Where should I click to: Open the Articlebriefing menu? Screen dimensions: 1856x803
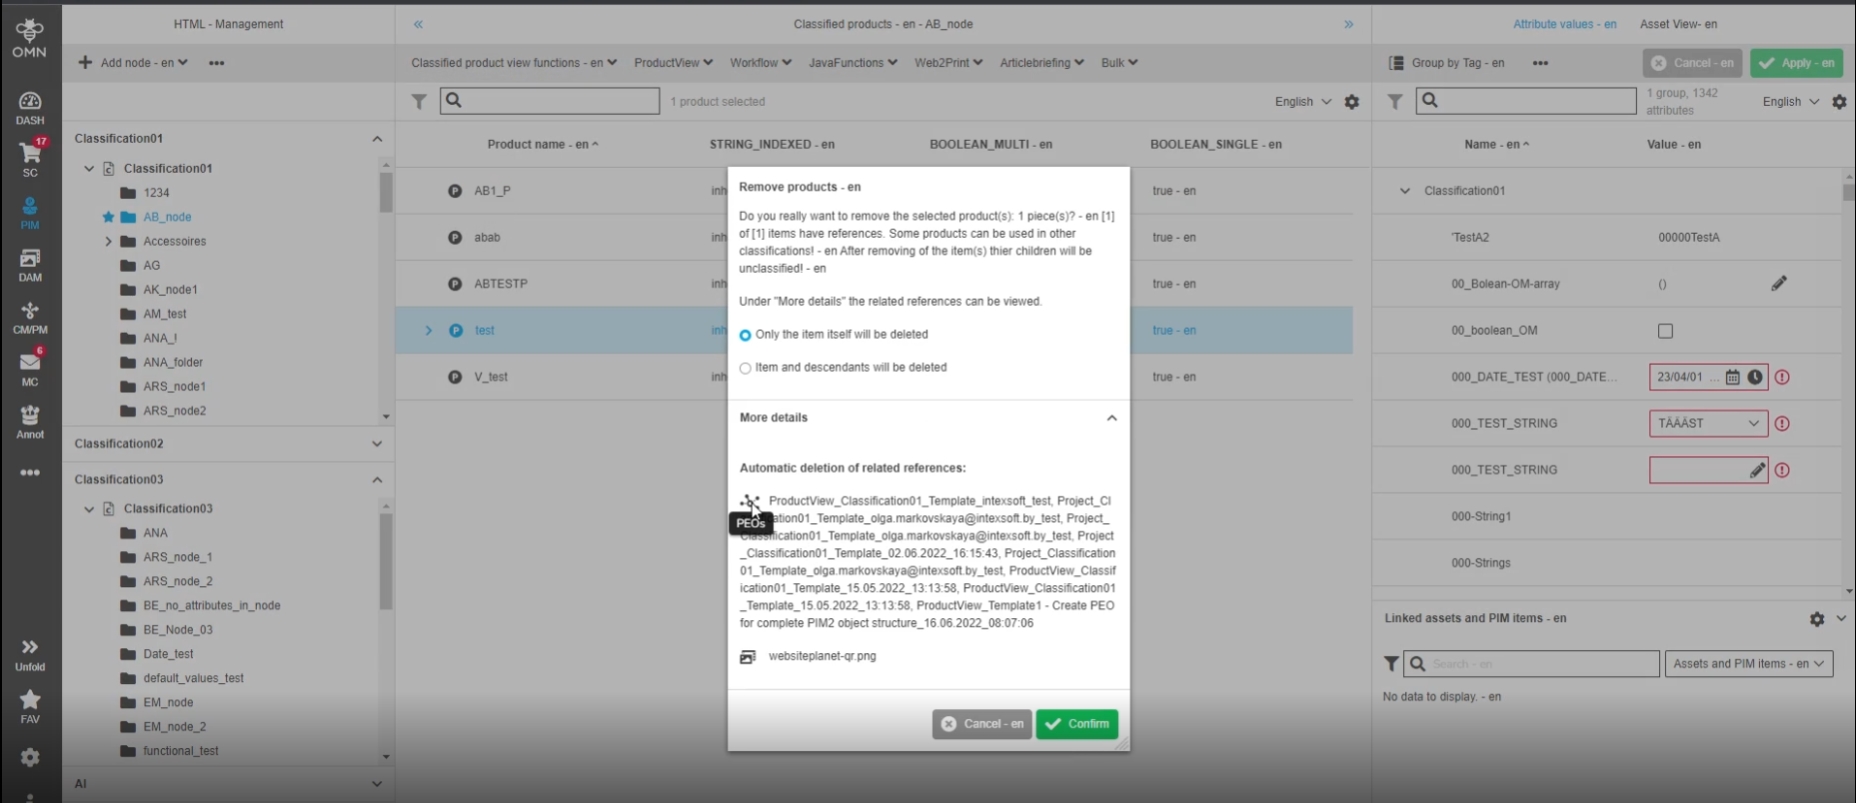[x=1042, y=63]
